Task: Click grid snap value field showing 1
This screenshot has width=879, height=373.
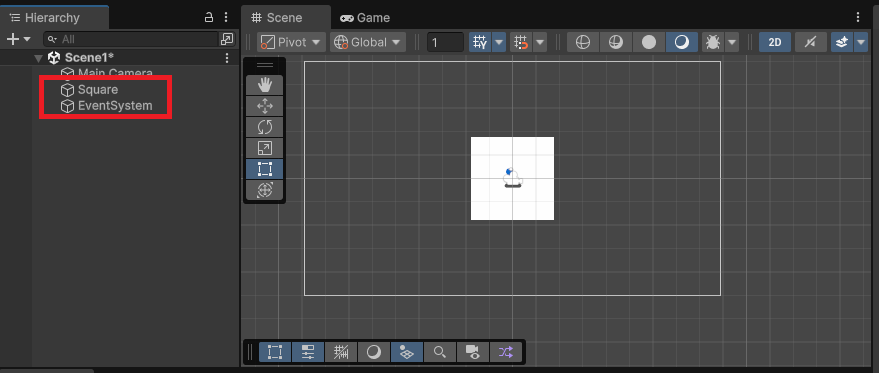Action: [x=445, y=42]
